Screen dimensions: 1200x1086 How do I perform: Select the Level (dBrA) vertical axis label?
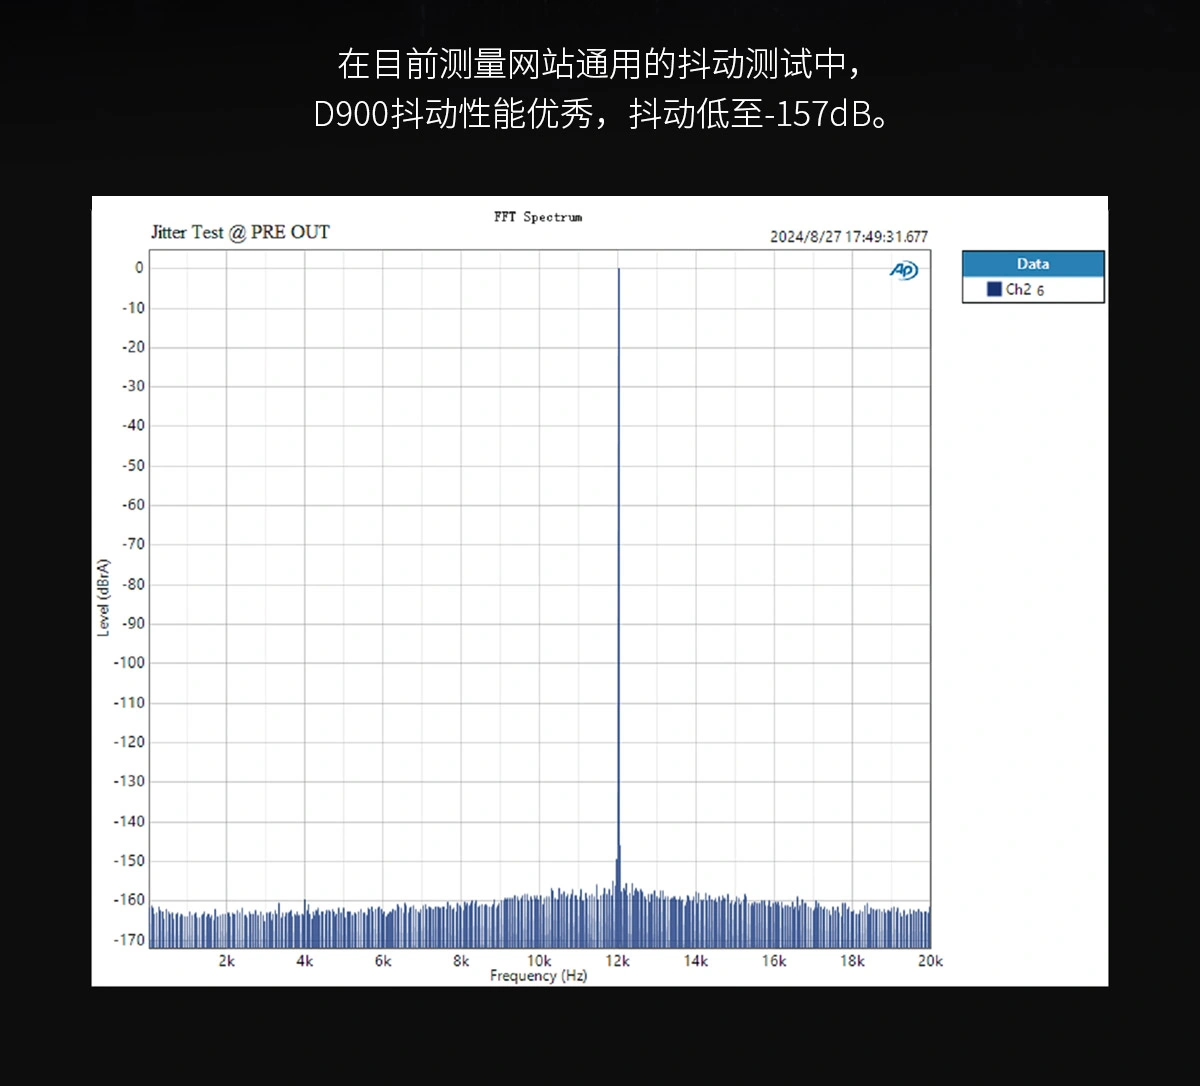coord(103,598)
